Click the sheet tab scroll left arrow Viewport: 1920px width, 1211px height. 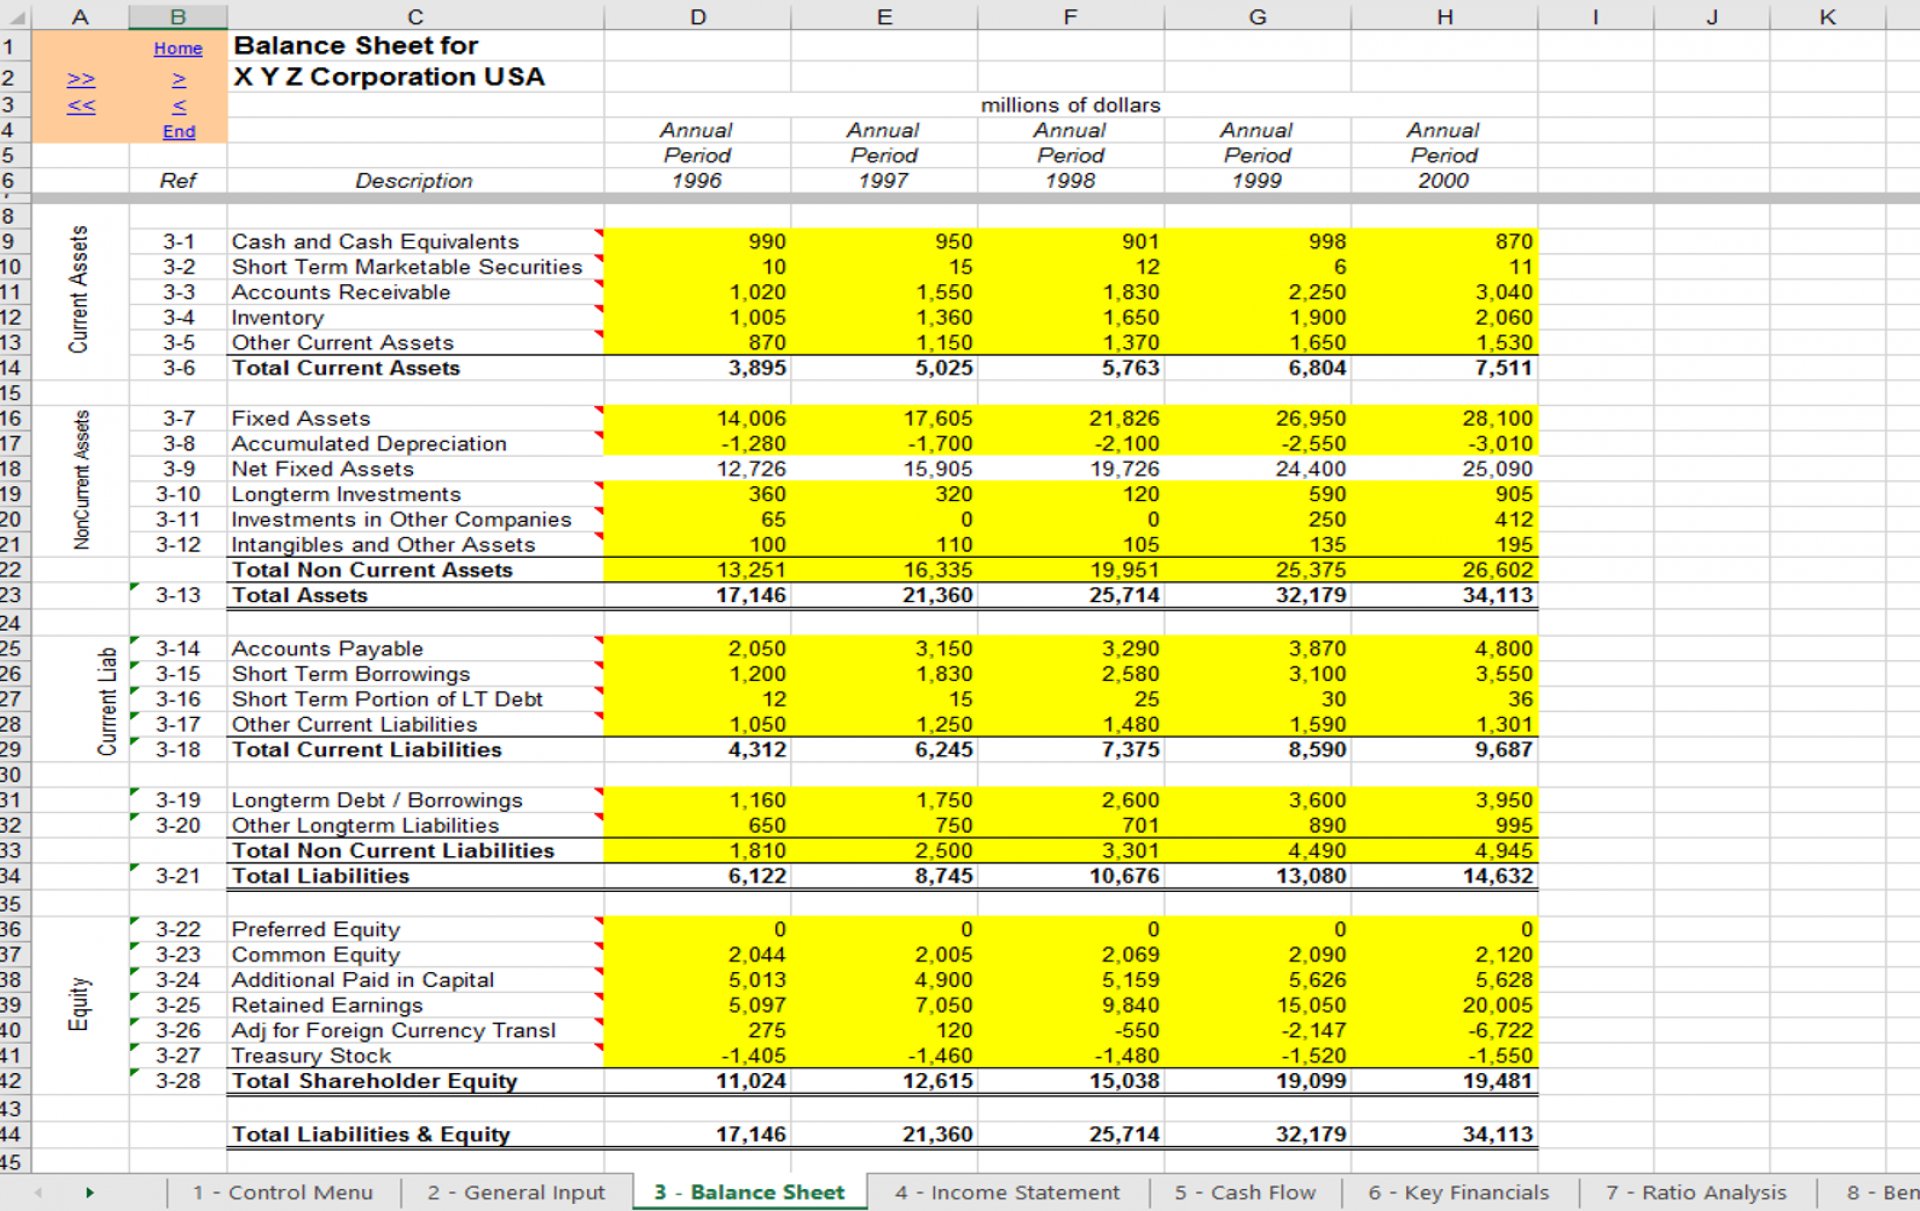(x=39, y=1192)
